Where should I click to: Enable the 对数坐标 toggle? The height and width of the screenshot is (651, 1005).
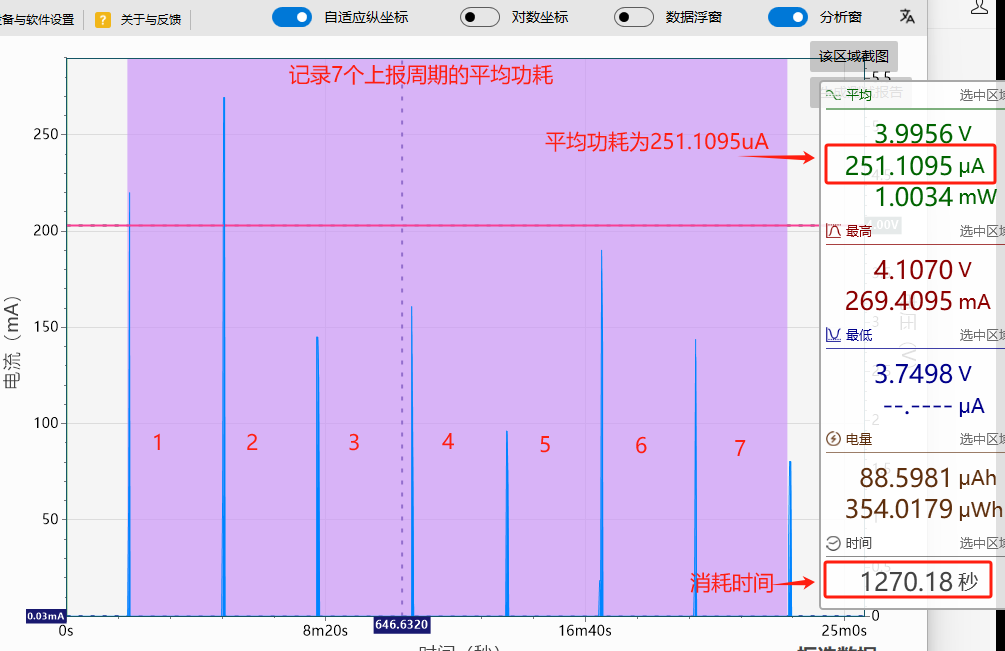click(480, 17)
